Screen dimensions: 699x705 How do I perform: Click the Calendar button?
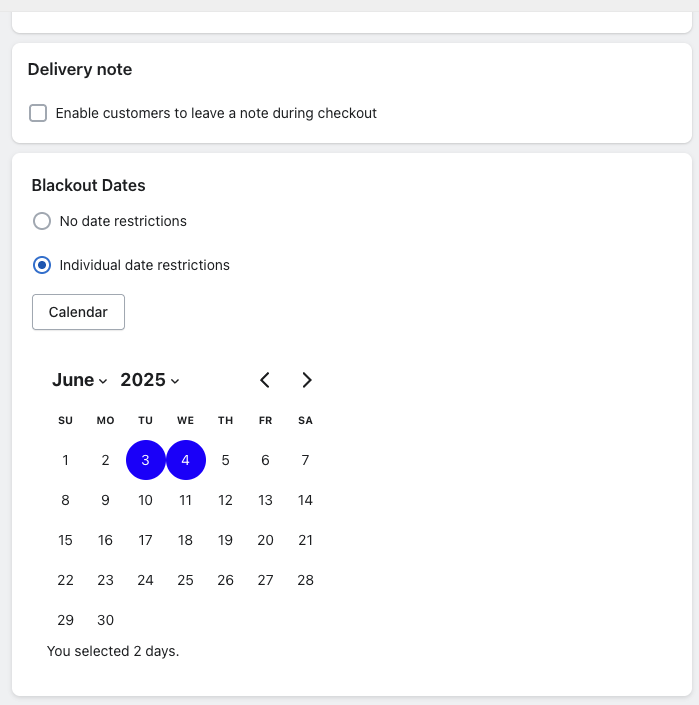point(78,312)
